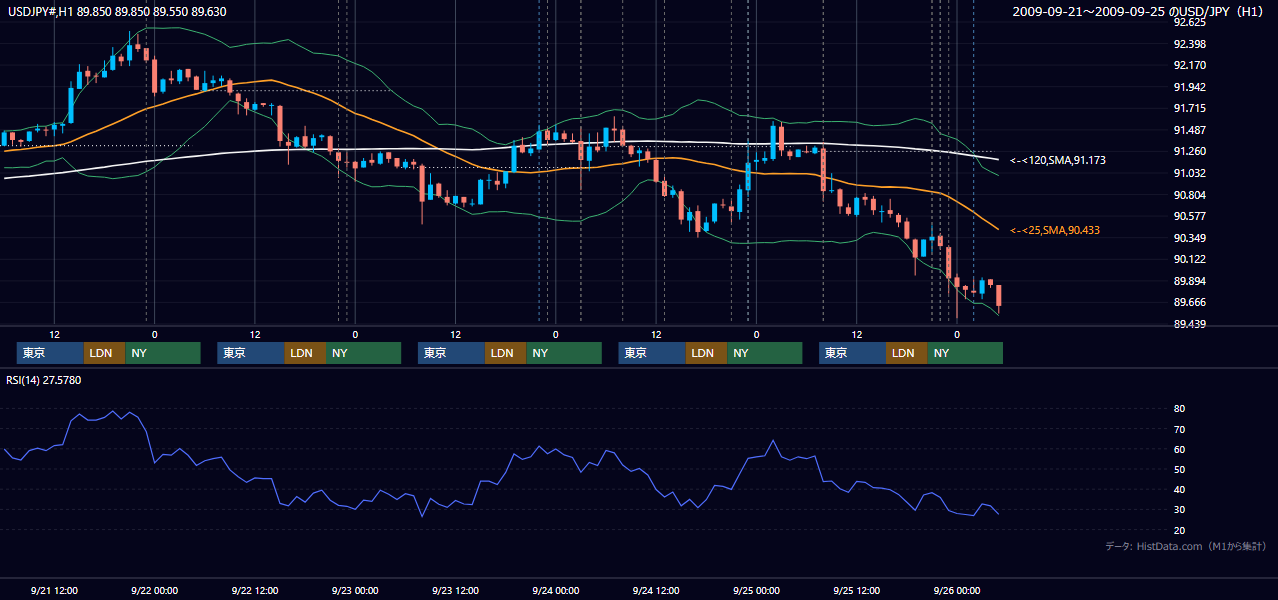Screen dimensions: 1278x600
Task: Select the NY session bar for 9/21
Action: coord(163,353)
